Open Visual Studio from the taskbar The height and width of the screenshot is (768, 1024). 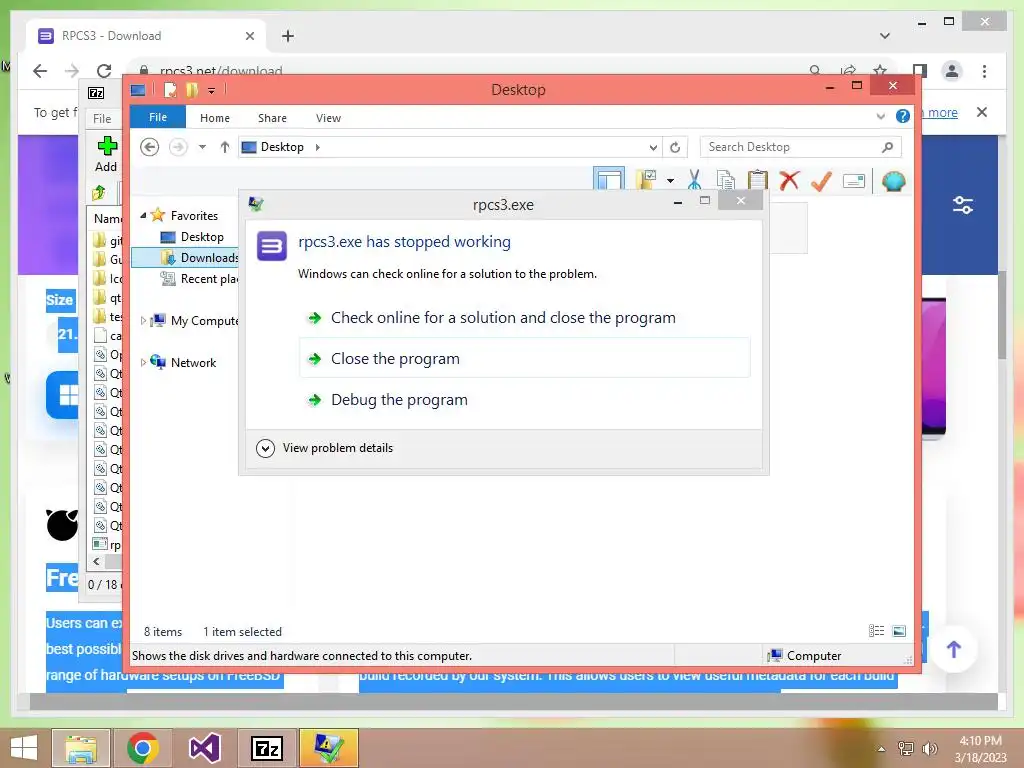click(x=204, y=748)
